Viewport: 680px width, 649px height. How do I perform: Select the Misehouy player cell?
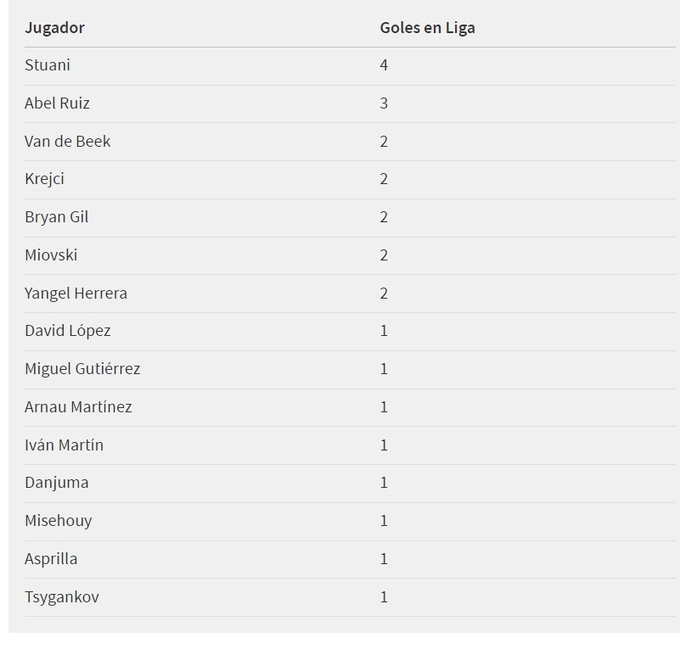pos(58,520)
